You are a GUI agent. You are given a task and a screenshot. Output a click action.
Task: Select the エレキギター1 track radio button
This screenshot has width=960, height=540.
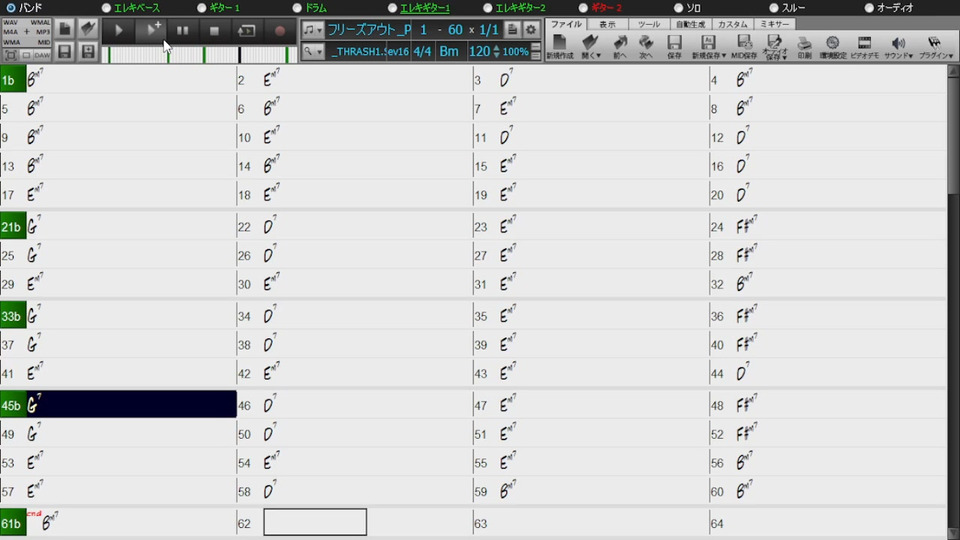[x=392, y=8]
